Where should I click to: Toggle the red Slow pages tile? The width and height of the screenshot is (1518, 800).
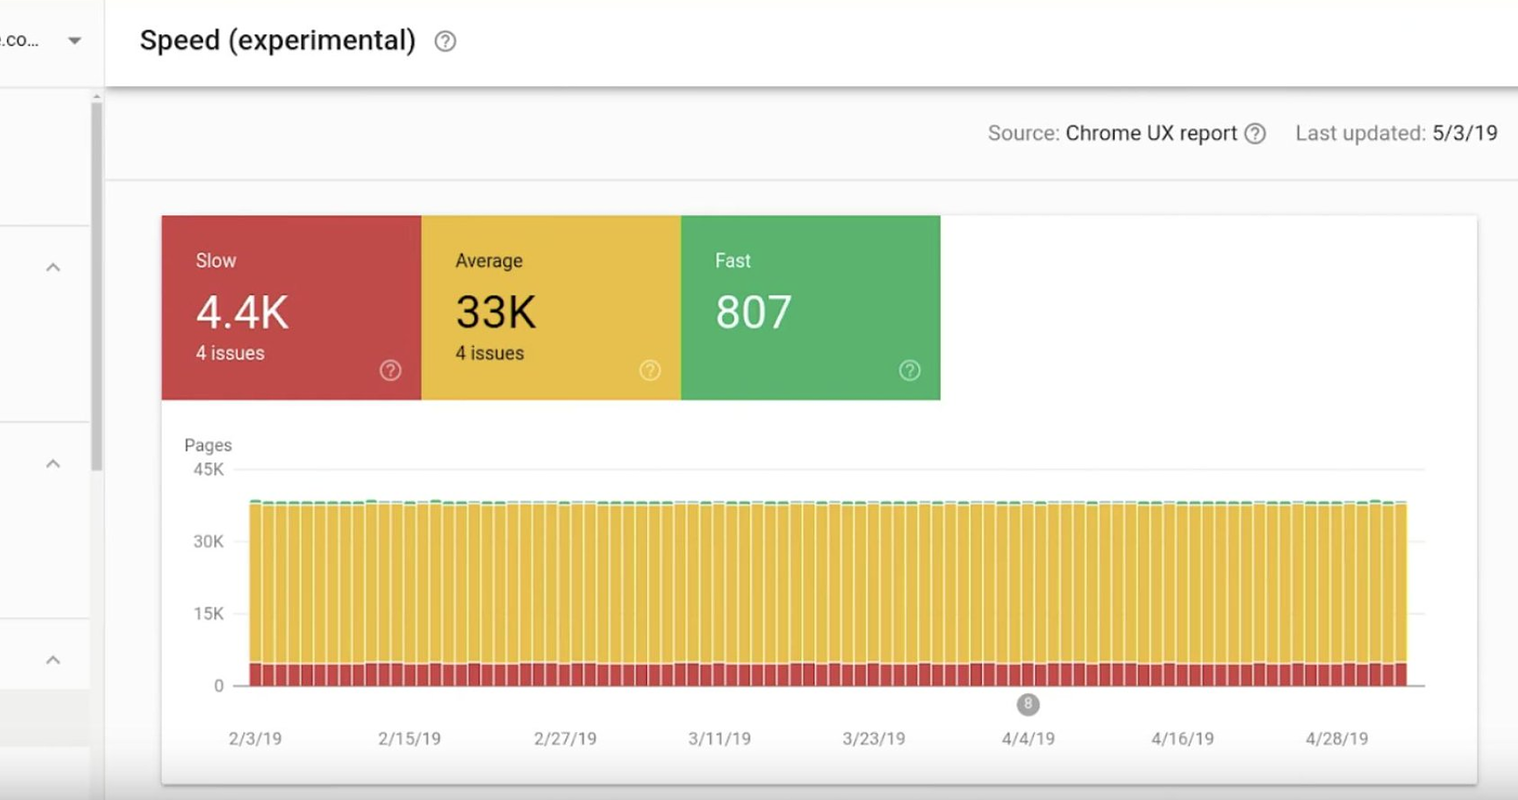tap(291, 290)
